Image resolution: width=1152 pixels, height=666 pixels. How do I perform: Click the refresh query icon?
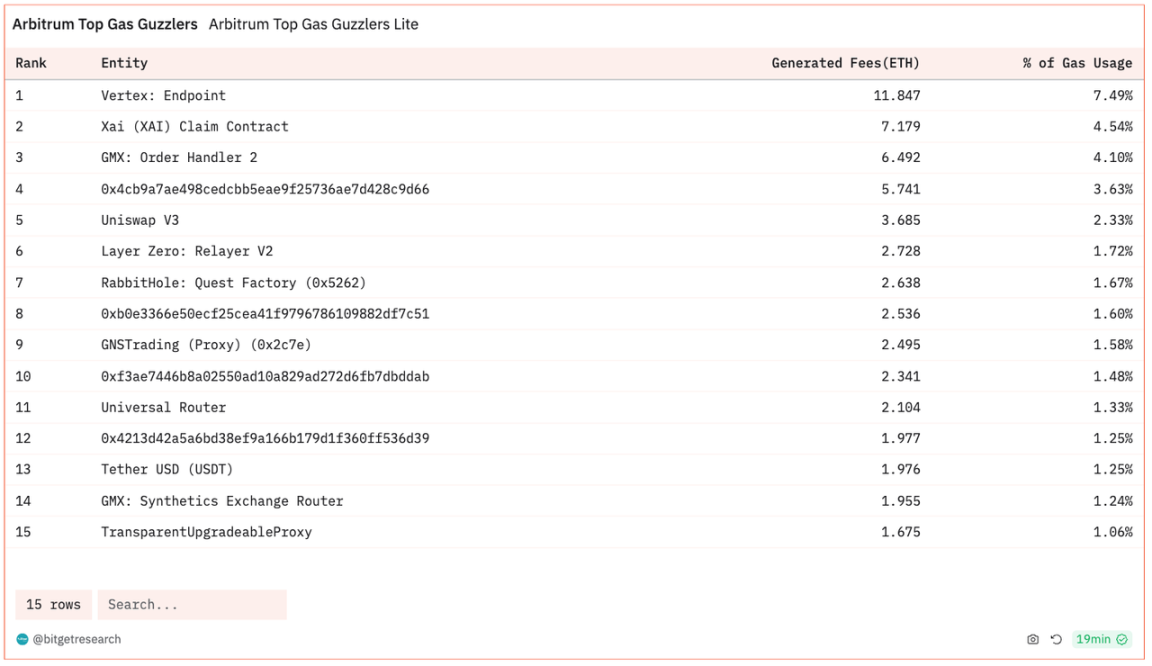(x=1056, y=640)
